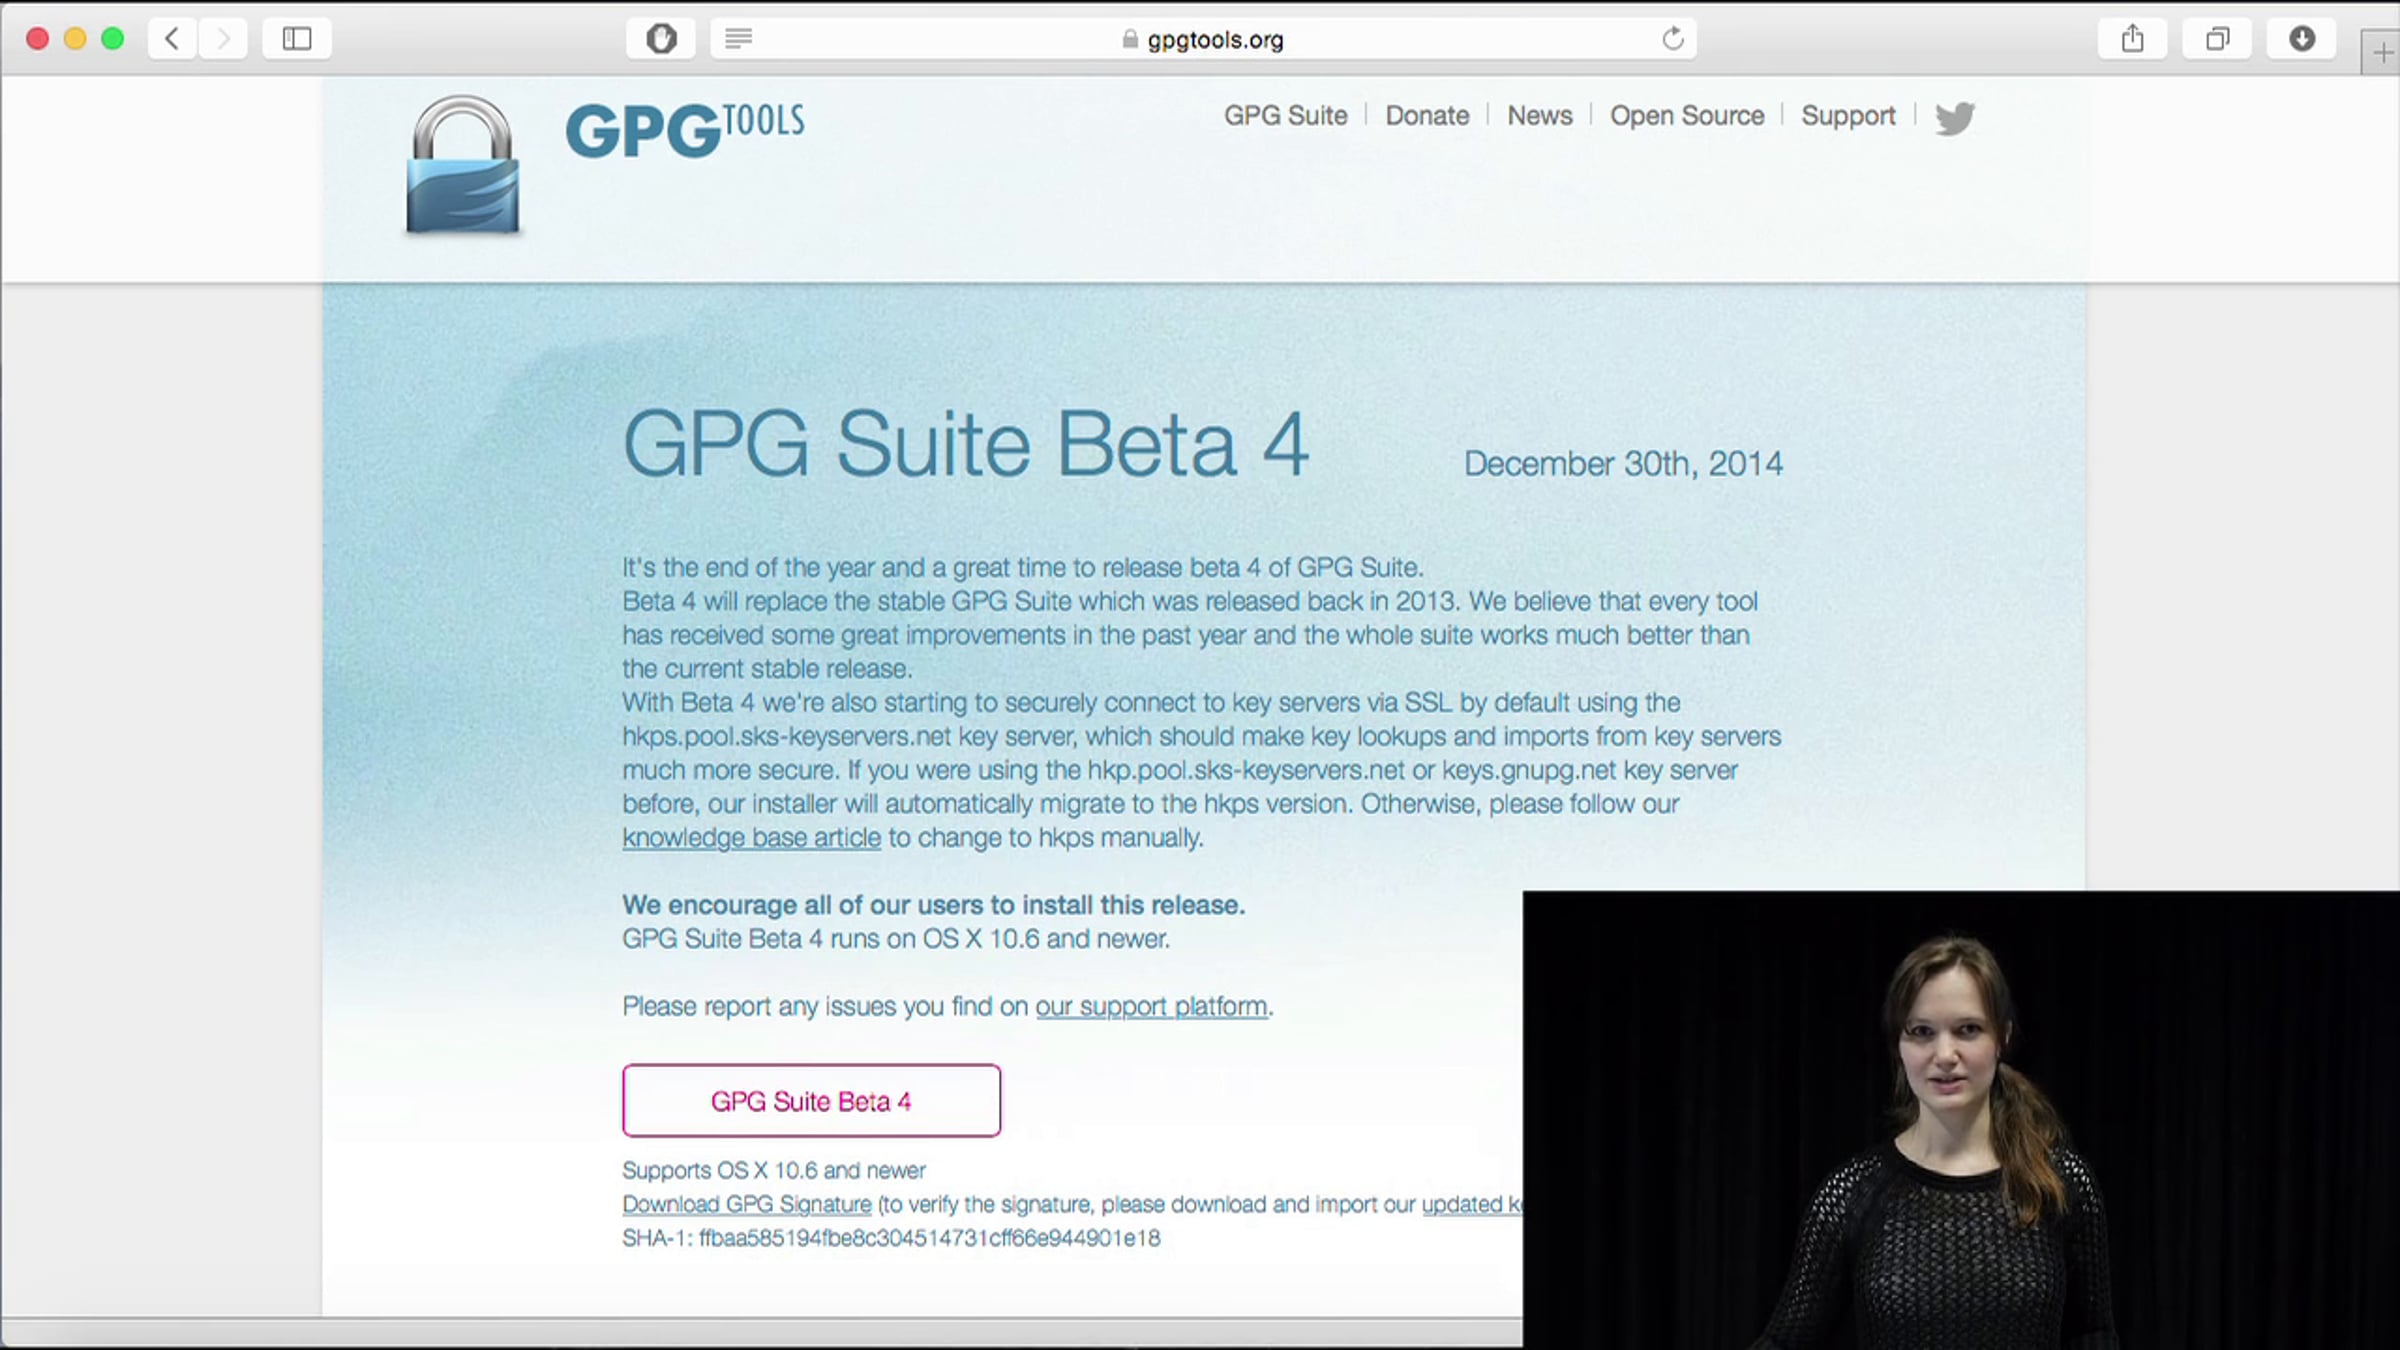Open the Download GPG Signature link
2400x1350 pixels.
coord(746,1204)
